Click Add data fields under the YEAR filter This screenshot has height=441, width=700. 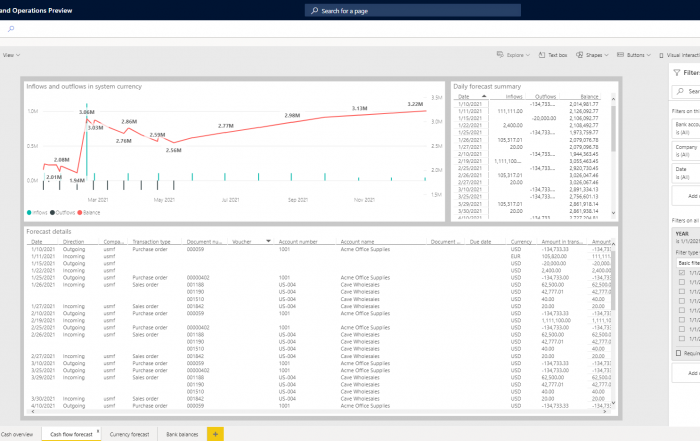point(686,373)
